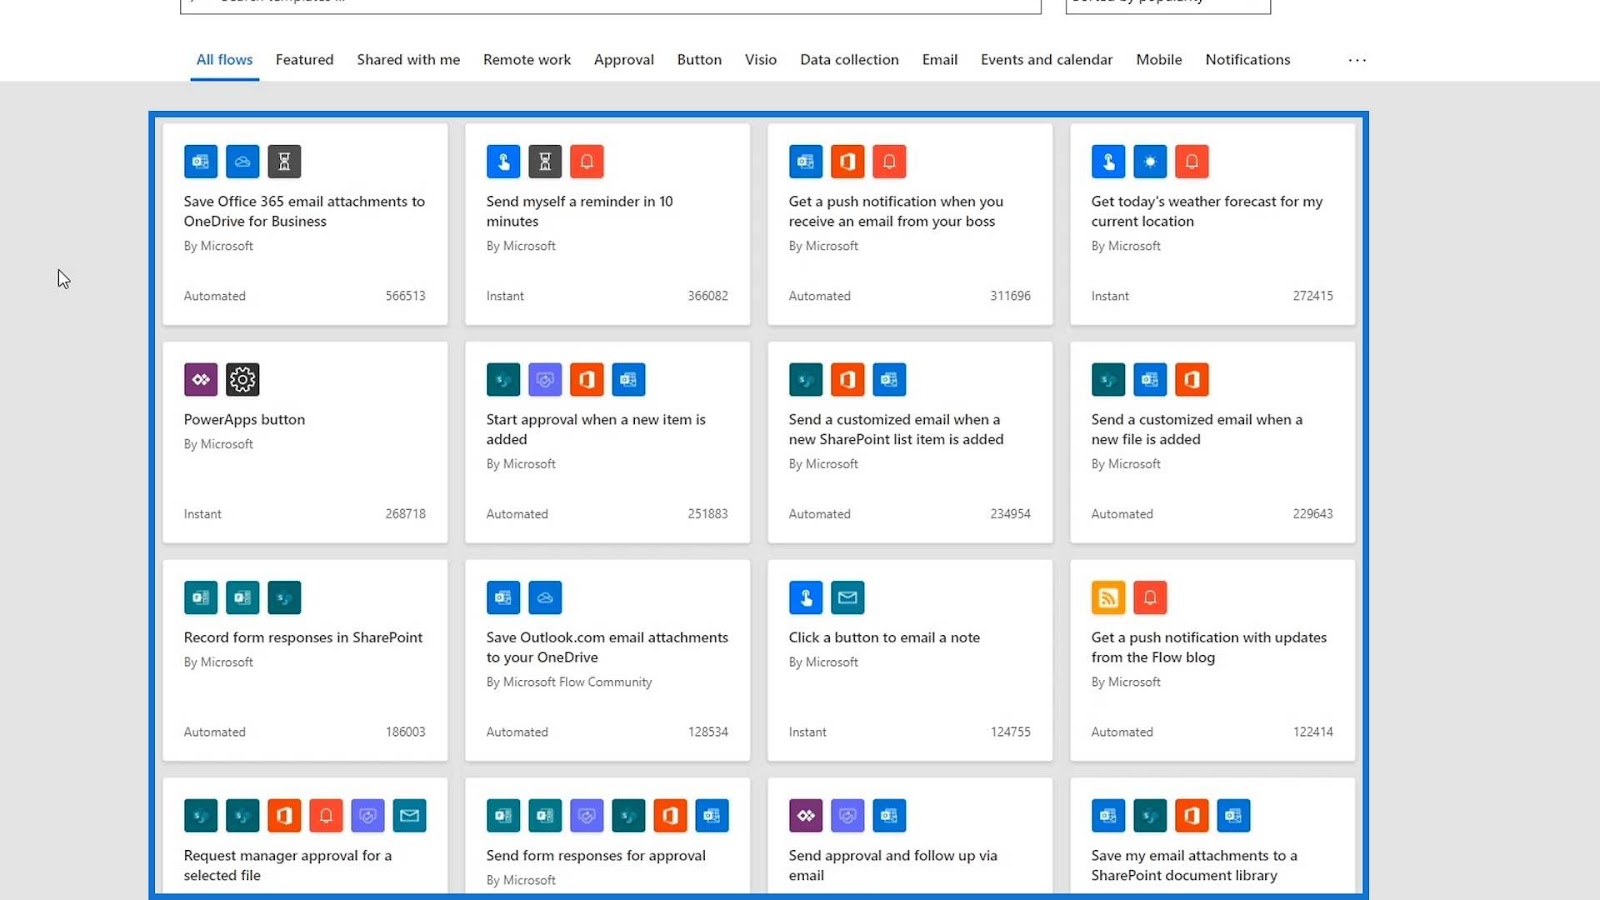Image resolution: width=1600 pixels, height=900 pixels.
Task: Switch to the Button tab
Action: pyautogui.click(x=699, y=60)
